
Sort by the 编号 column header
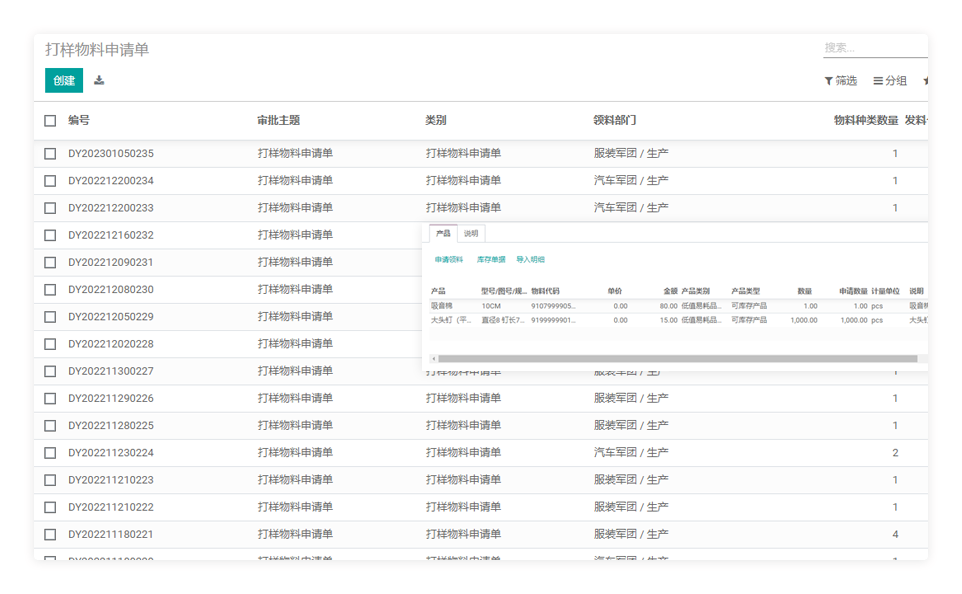tap(79, 120)
